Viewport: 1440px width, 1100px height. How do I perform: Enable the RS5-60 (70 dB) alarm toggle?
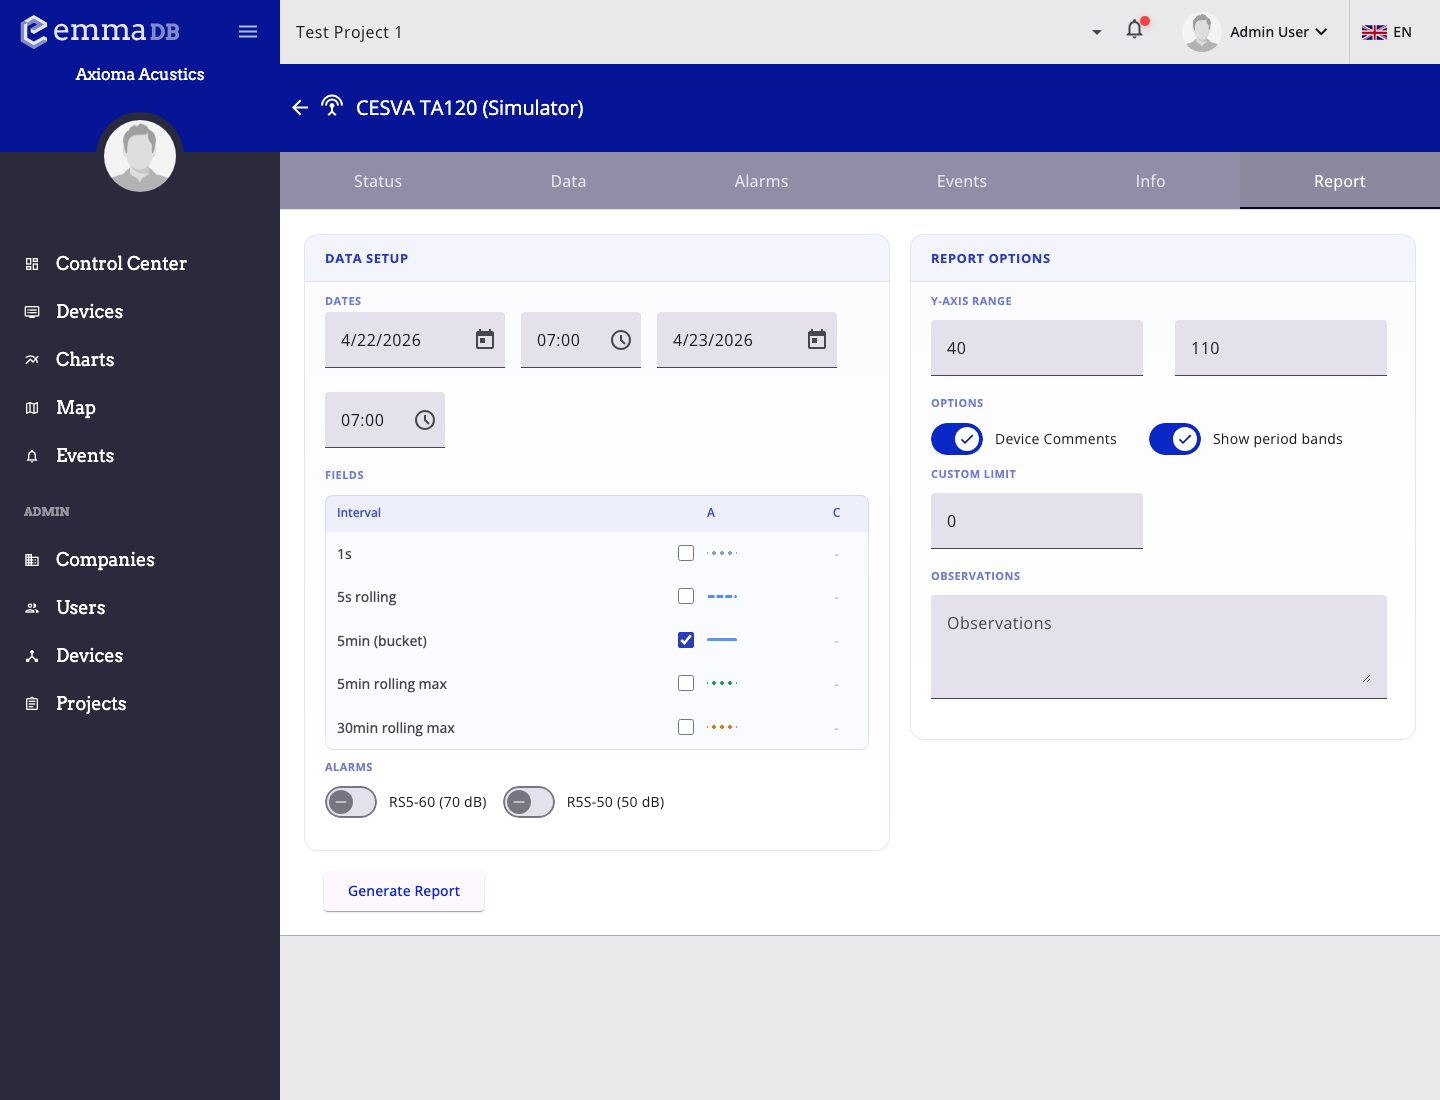351,802
